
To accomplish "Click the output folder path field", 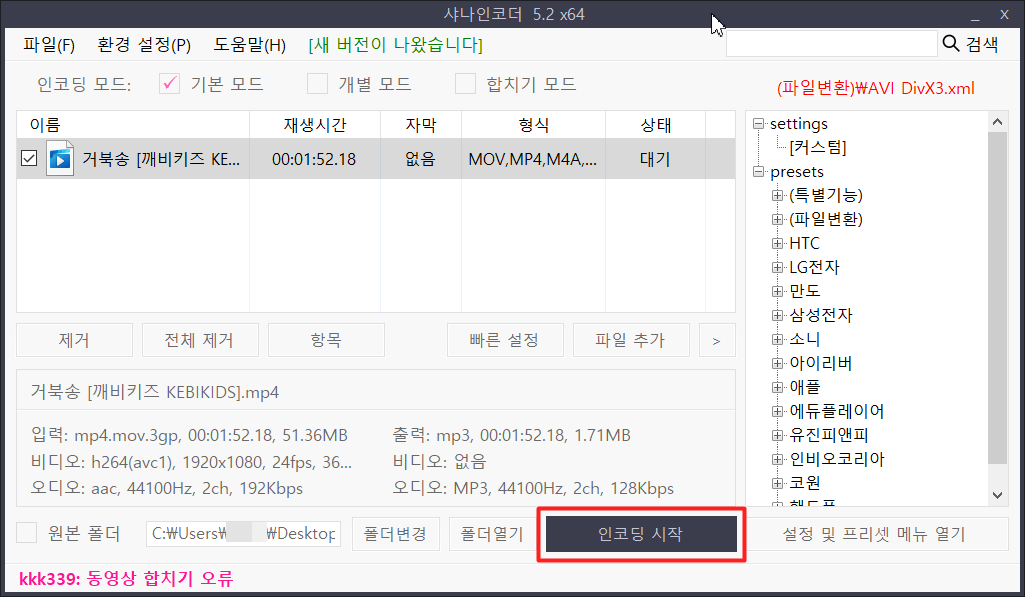I will click(243, 534).
